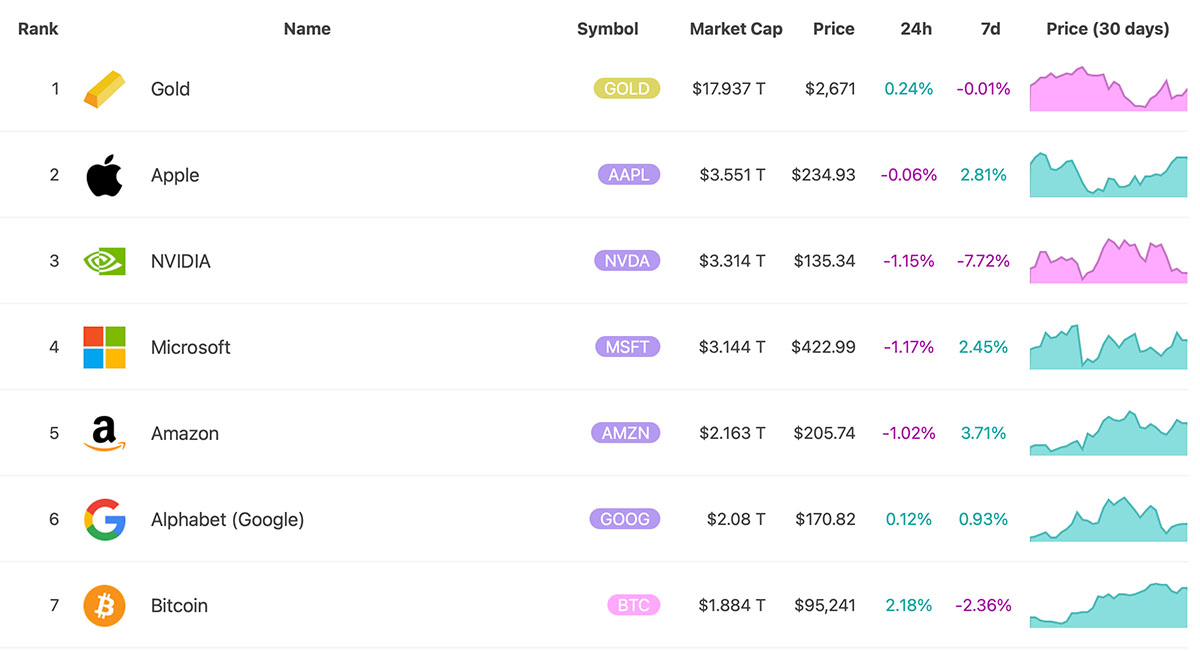Click the $205.74 price cell
The width and height of the screenshot is (1200, 651).
[x=825, y=433]
